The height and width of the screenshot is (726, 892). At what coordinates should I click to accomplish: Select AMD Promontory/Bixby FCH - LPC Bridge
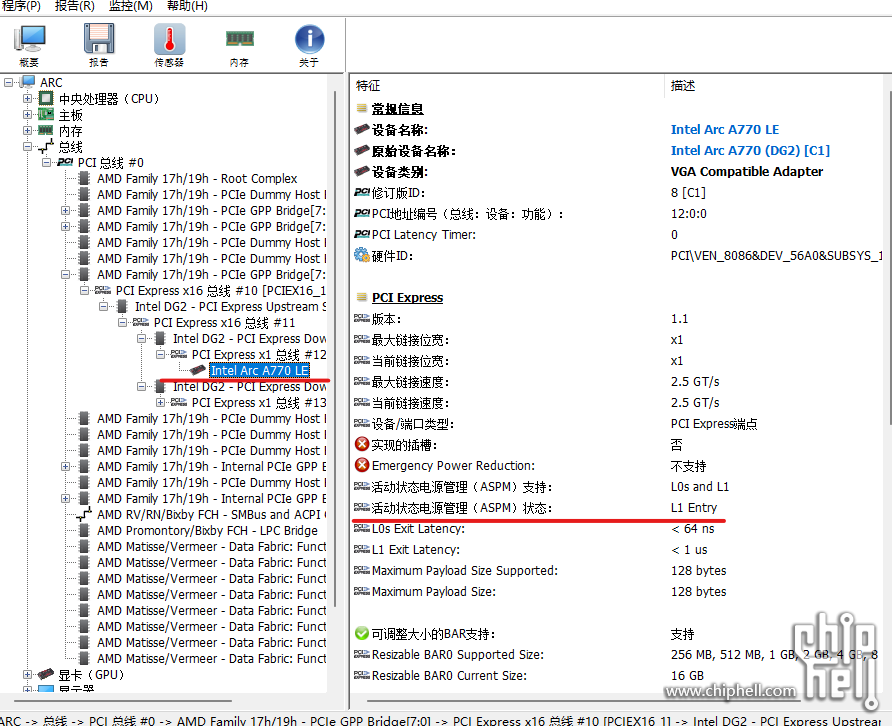click(x=207, y=530)
